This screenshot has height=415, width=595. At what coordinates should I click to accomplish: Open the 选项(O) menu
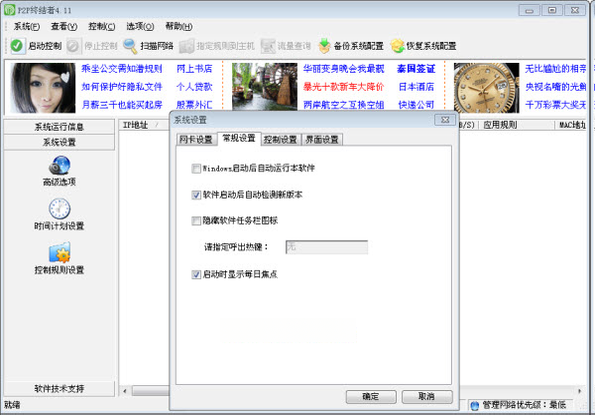pyautogui.click(x=140, y=27)
